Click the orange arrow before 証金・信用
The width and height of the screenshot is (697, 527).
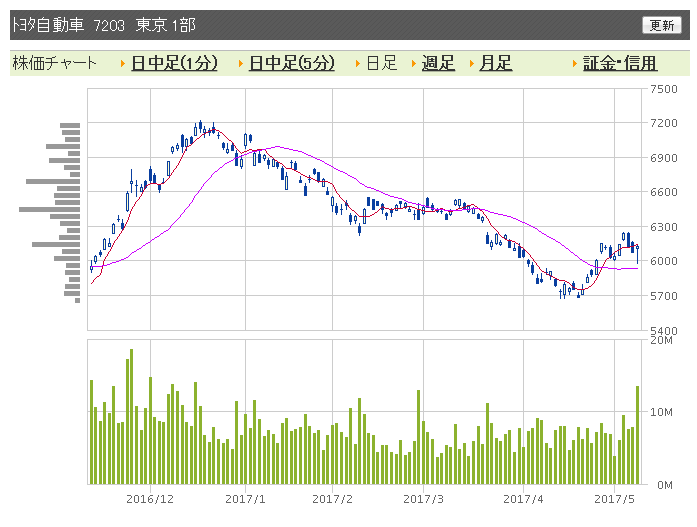[575, 64]
